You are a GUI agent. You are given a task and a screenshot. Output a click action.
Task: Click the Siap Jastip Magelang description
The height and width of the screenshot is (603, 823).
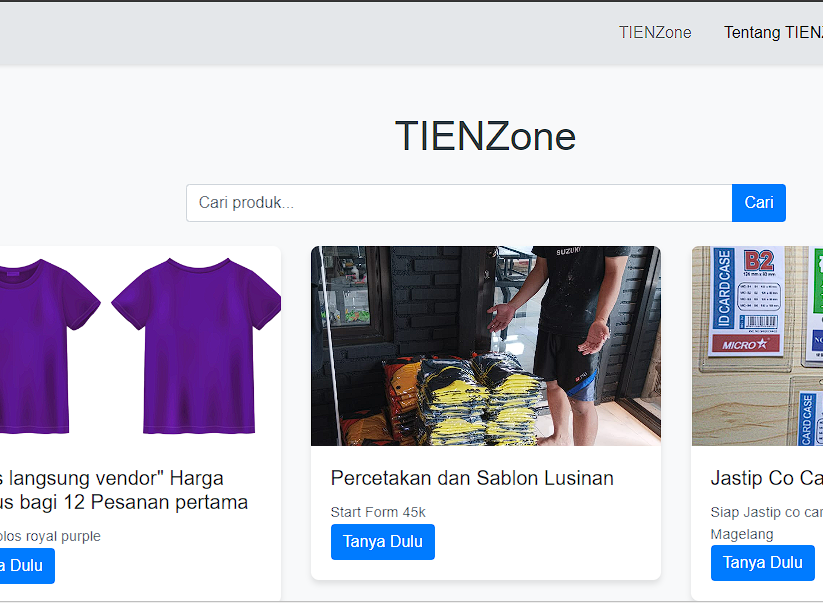click(766, 523)
